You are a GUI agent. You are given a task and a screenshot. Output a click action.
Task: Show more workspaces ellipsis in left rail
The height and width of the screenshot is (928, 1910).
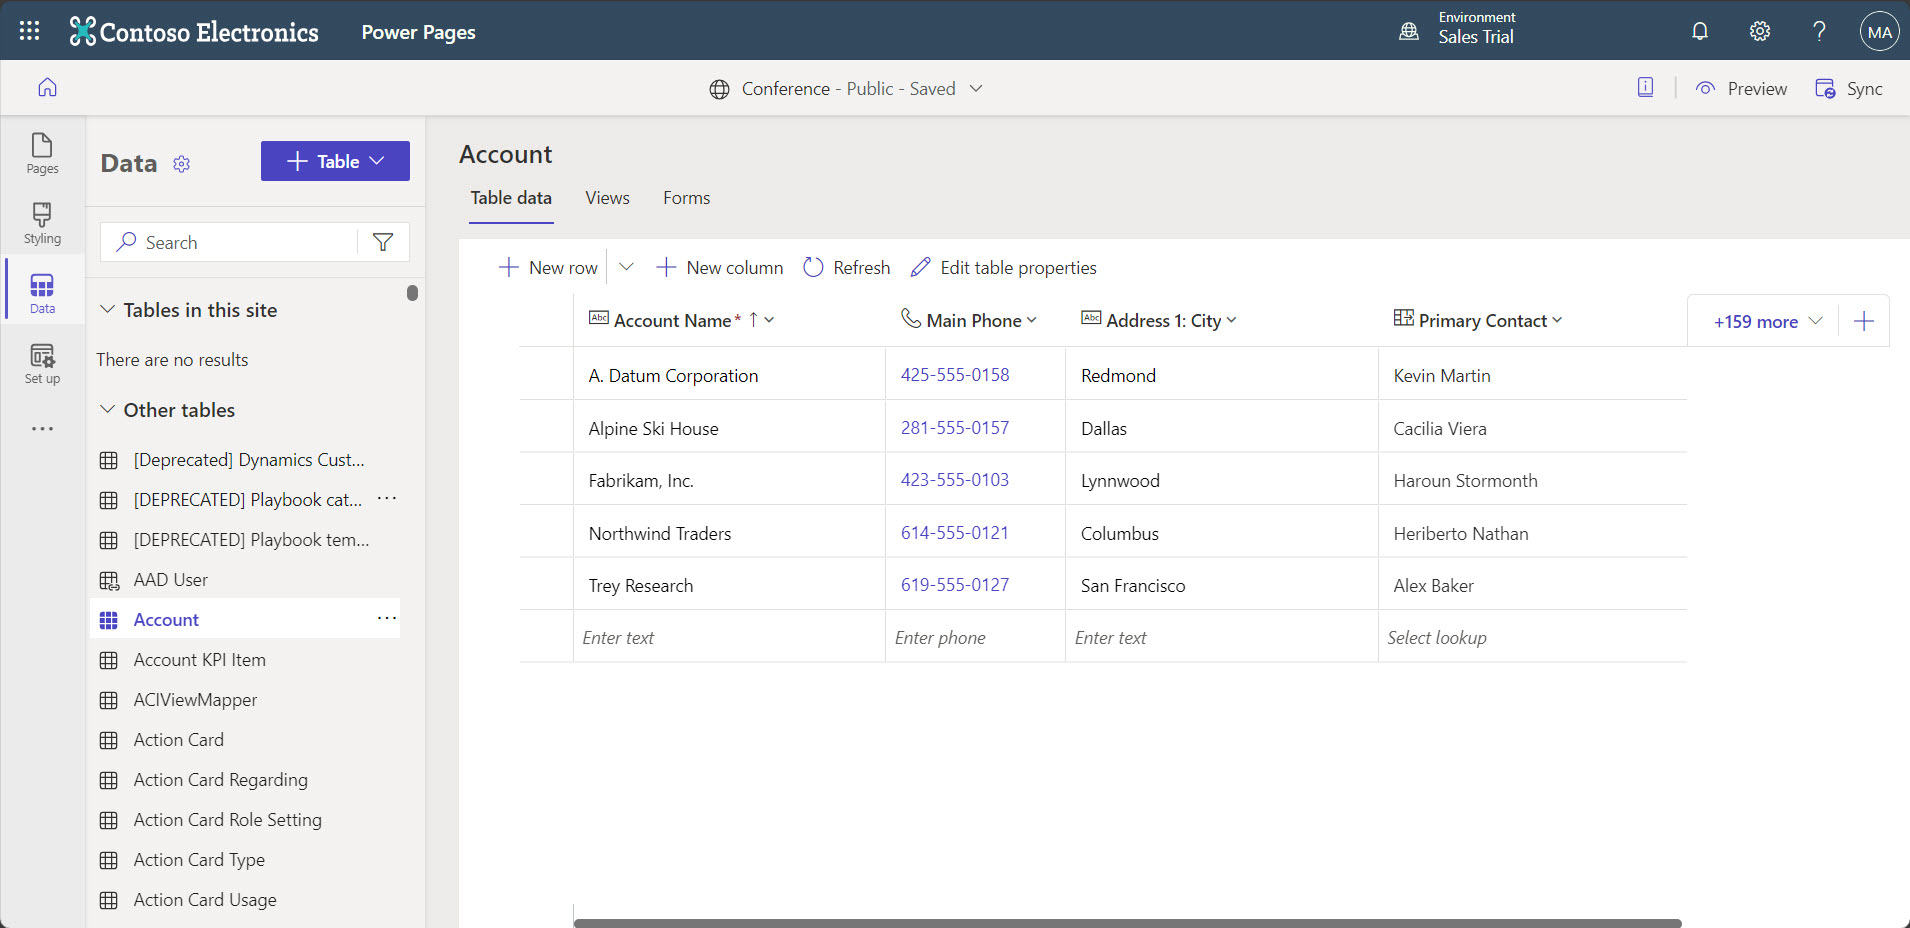coord(42,429)
